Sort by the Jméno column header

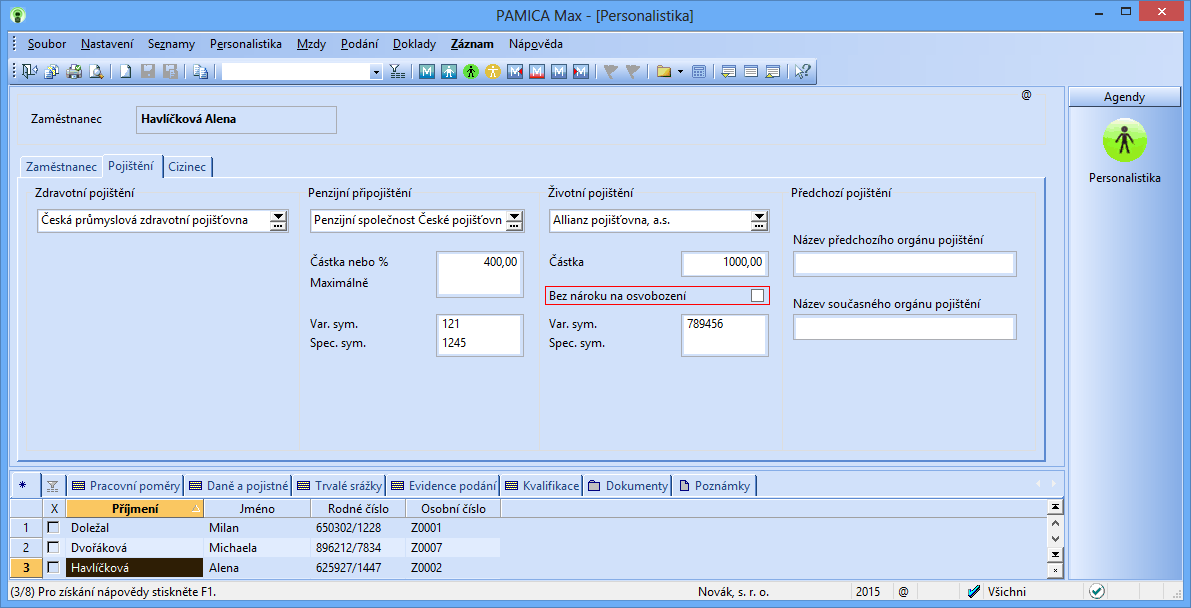tap(257, 508)
